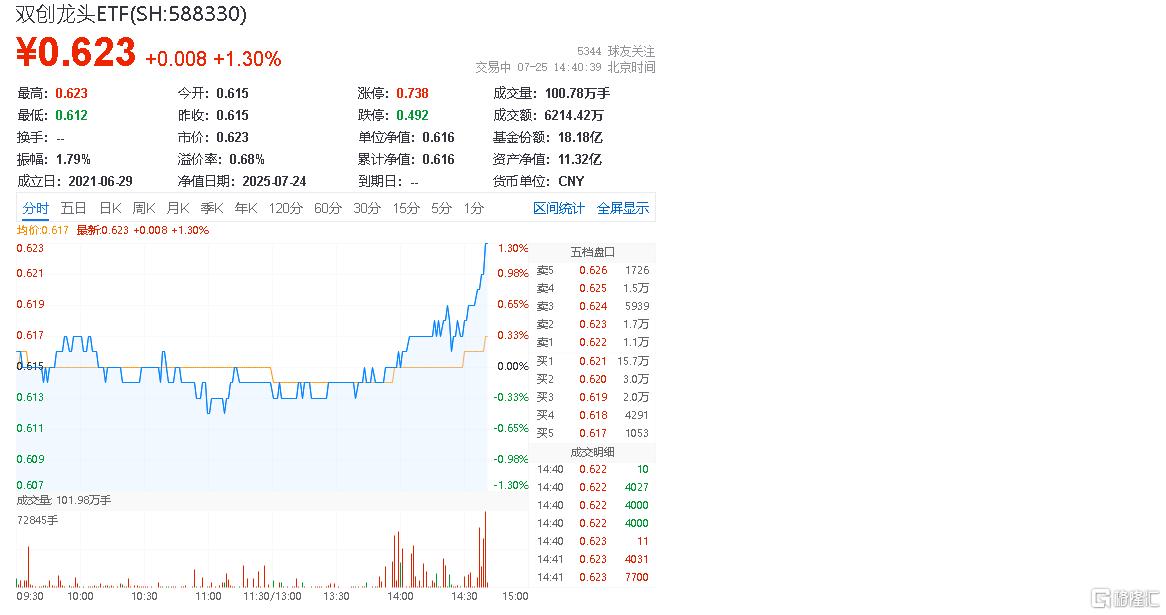Viewport: 1166px width, 615px height.
Task: Click the 14:41 trade with volume 7700
Action: pyautogui.click(x=593, y=577)
